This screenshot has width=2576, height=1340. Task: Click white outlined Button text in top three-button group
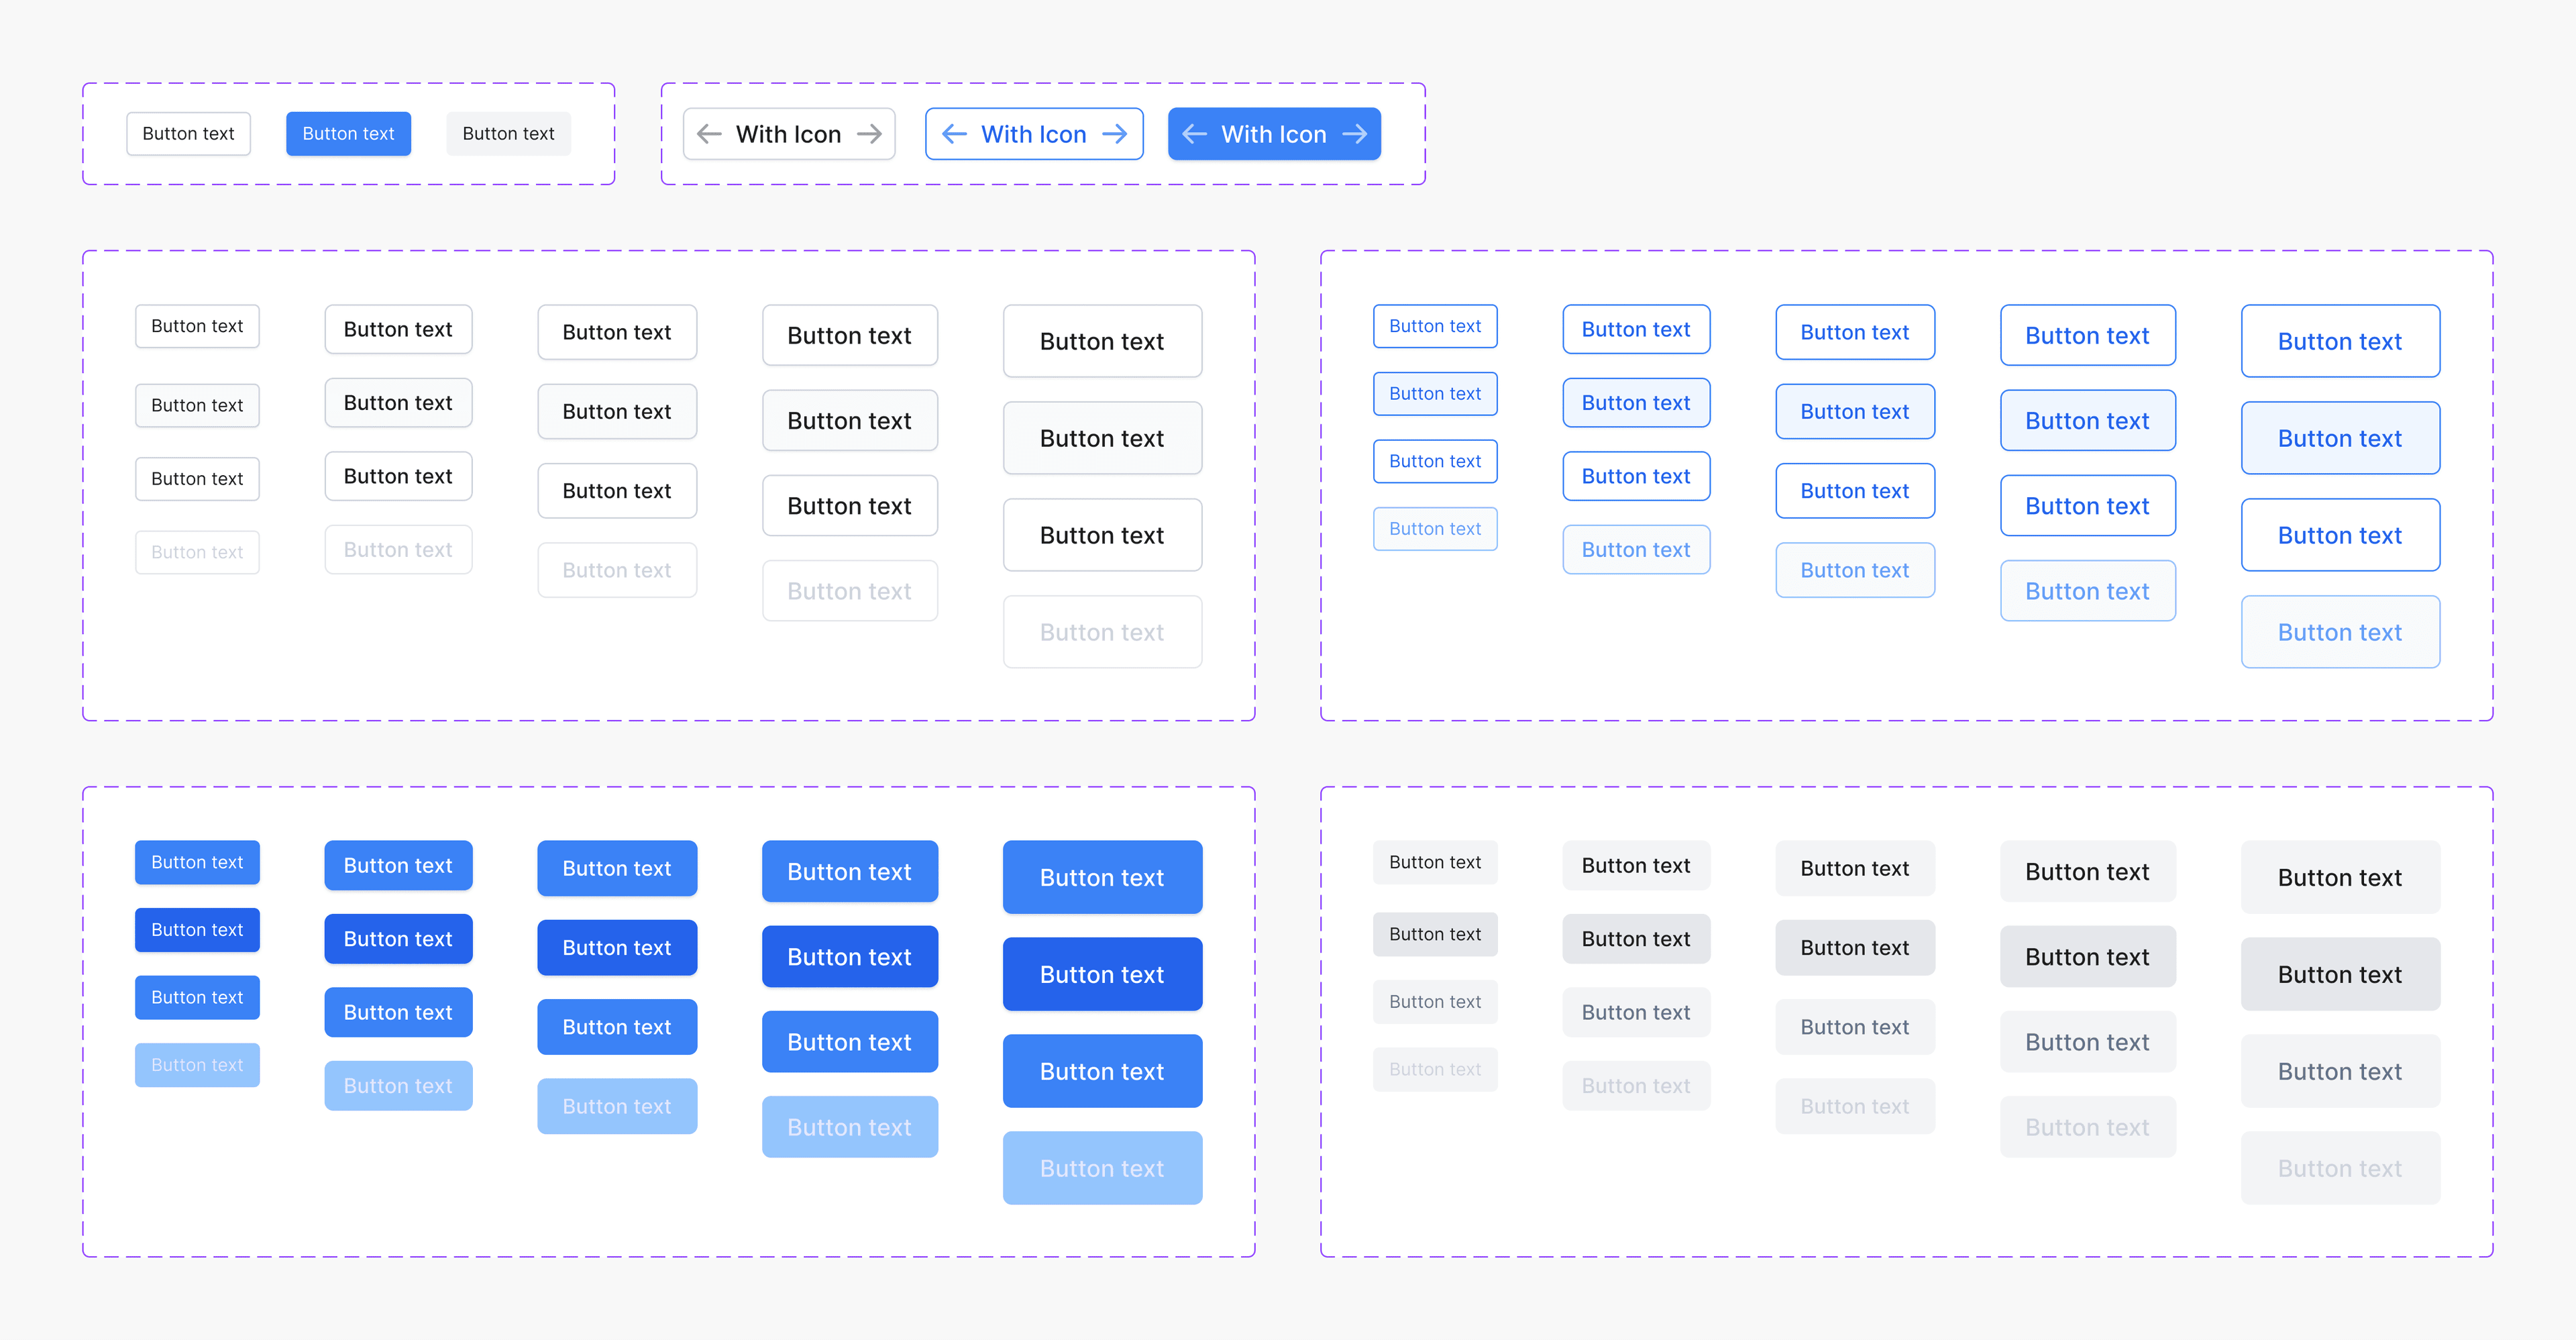(188, 134)
